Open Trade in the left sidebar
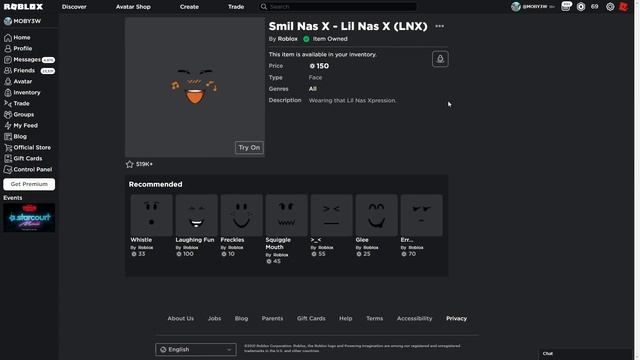The image size is (640, 360). click(17, 104)
